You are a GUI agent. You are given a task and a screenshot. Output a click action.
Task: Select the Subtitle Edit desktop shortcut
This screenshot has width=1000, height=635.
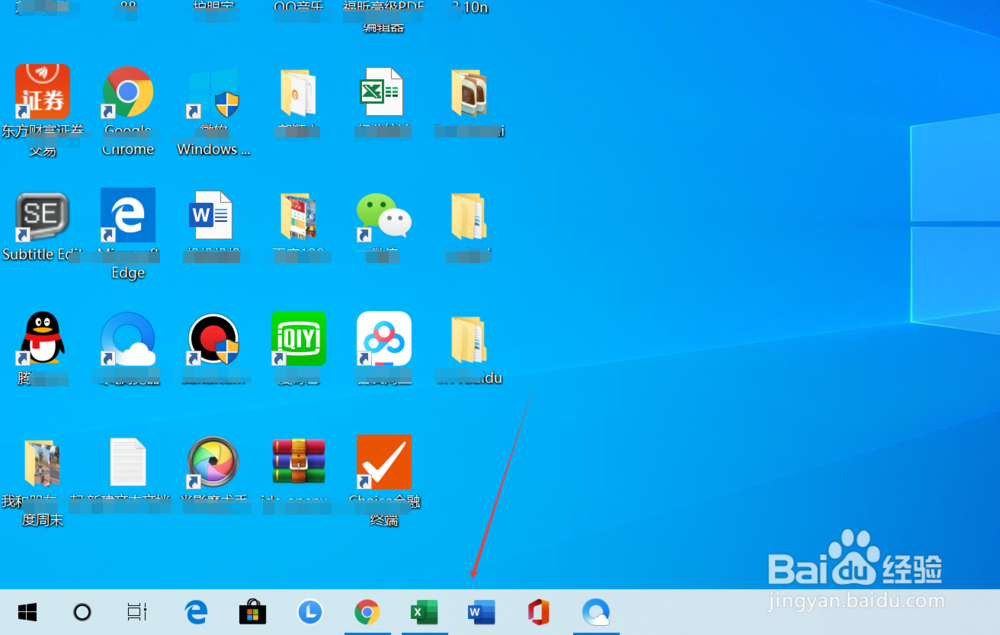(x=42, y=217)
